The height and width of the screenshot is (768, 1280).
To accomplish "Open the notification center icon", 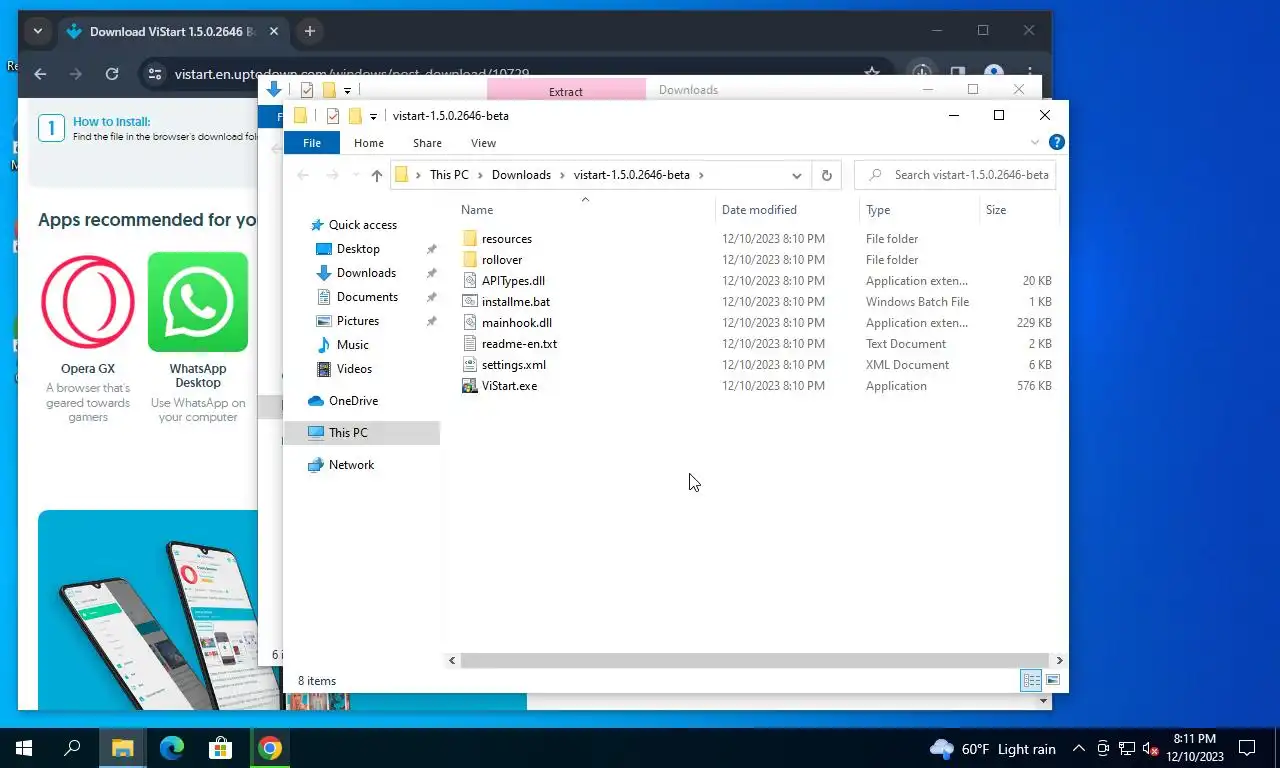I will (x=1247, y=748).
